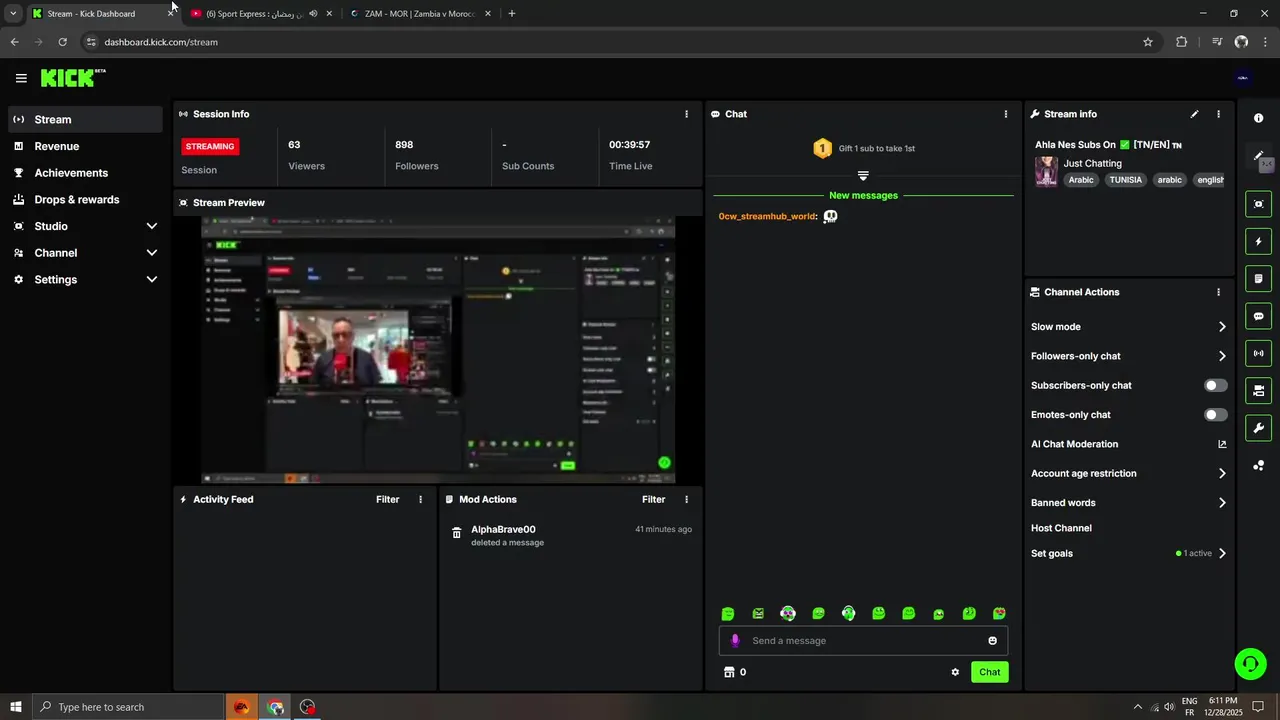The height and width of the screenshot is (720, 1280).
Task: Toggle Emotes-only chat switch
Action: 1216,415
